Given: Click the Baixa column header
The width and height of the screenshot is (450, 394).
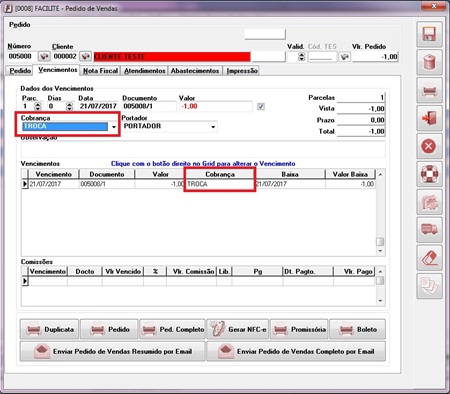Looking at the screenshot, I should coord(290,174).
